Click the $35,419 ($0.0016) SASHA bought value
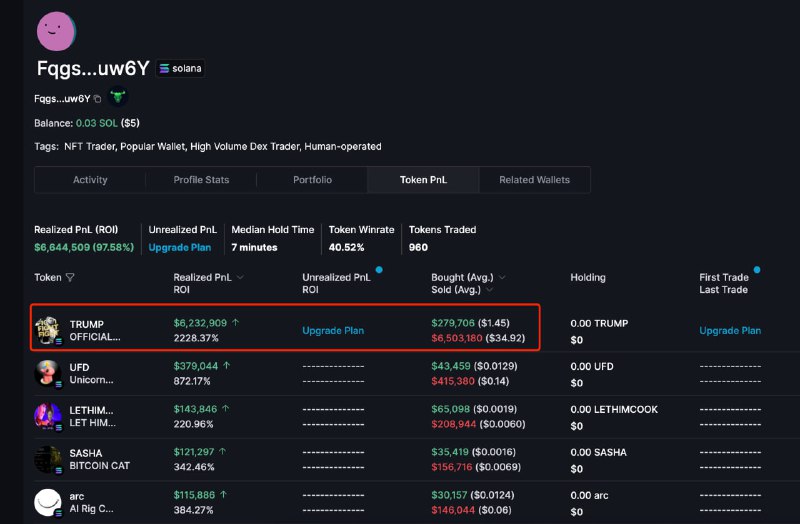The image size is (800, 524). click(473, 452)
